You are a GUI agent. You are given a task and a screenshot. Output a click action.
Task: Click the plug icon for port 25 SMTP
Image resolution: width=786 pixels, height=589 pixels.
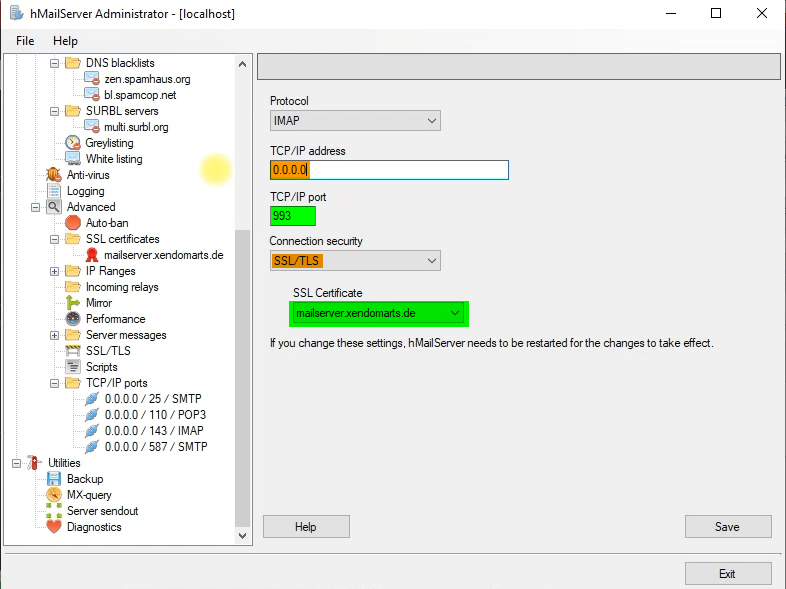click(x=92, y=399)
